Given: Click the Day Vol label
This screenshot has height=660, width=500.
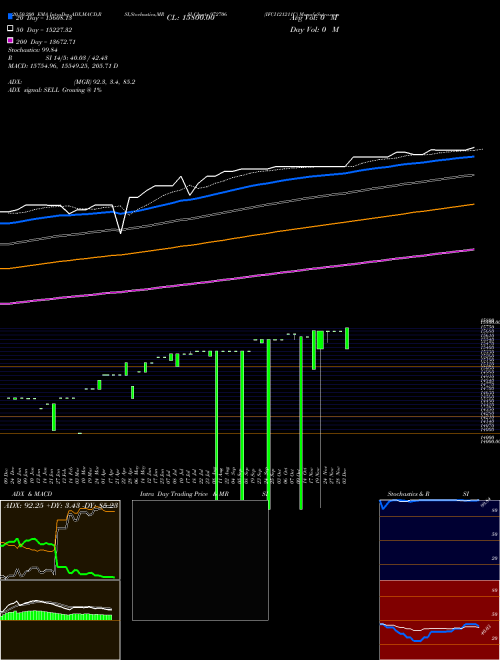Looking at the screenshot, I should [x=314, y=29].
